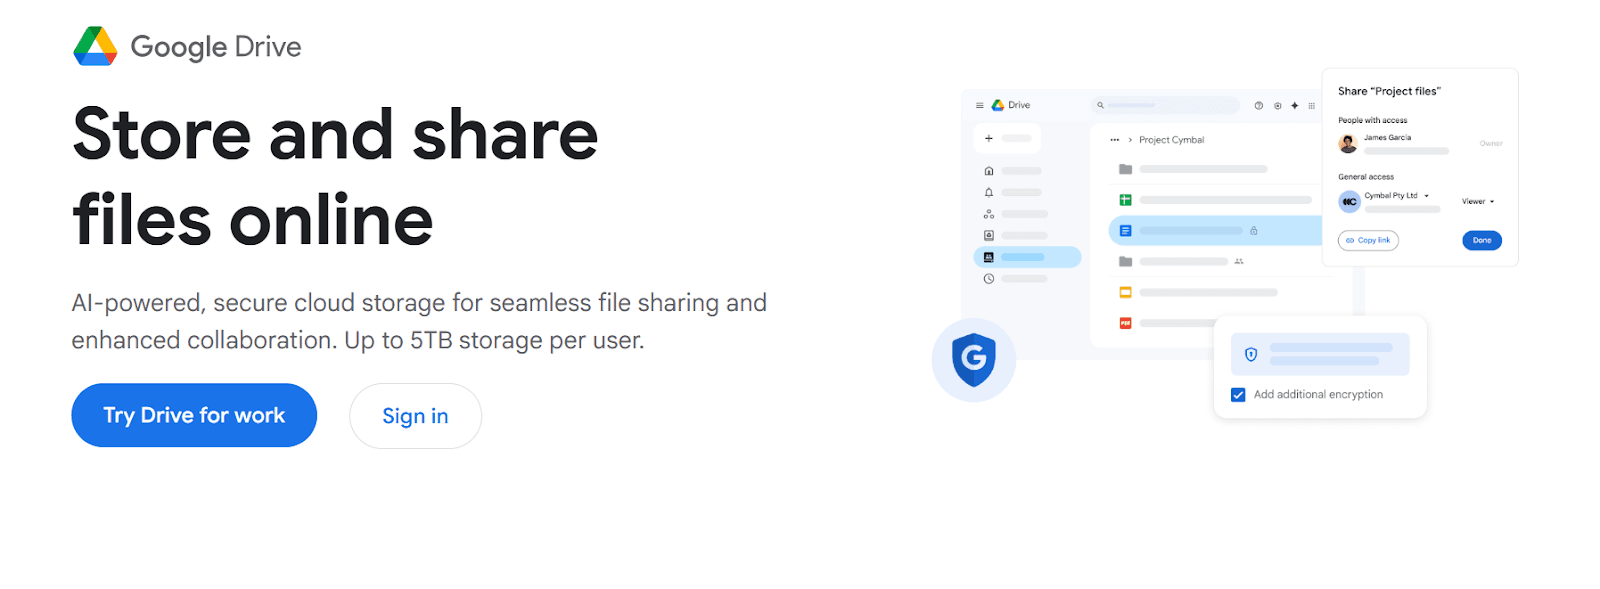Open the yellow Slides file icon
The image size is (1600, 589).
1125,292
